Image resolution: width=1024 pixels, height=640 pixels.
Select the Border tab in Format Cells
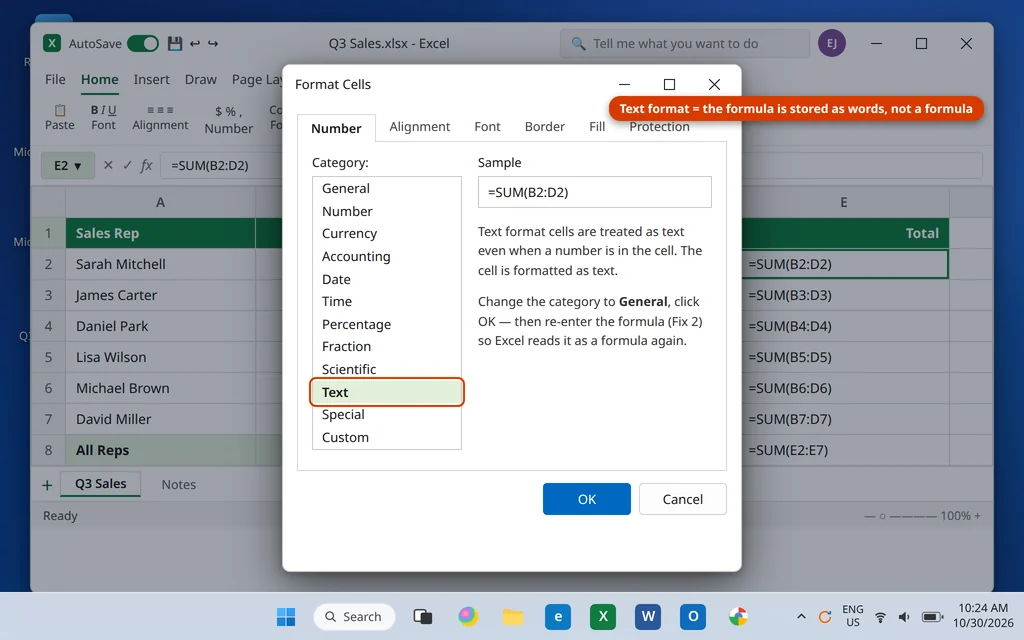tap(545, 127)
